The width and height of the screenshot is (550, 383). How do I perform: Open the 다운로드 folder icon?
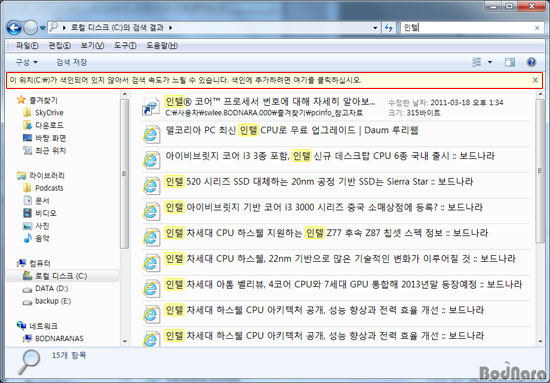pos(27,125)
